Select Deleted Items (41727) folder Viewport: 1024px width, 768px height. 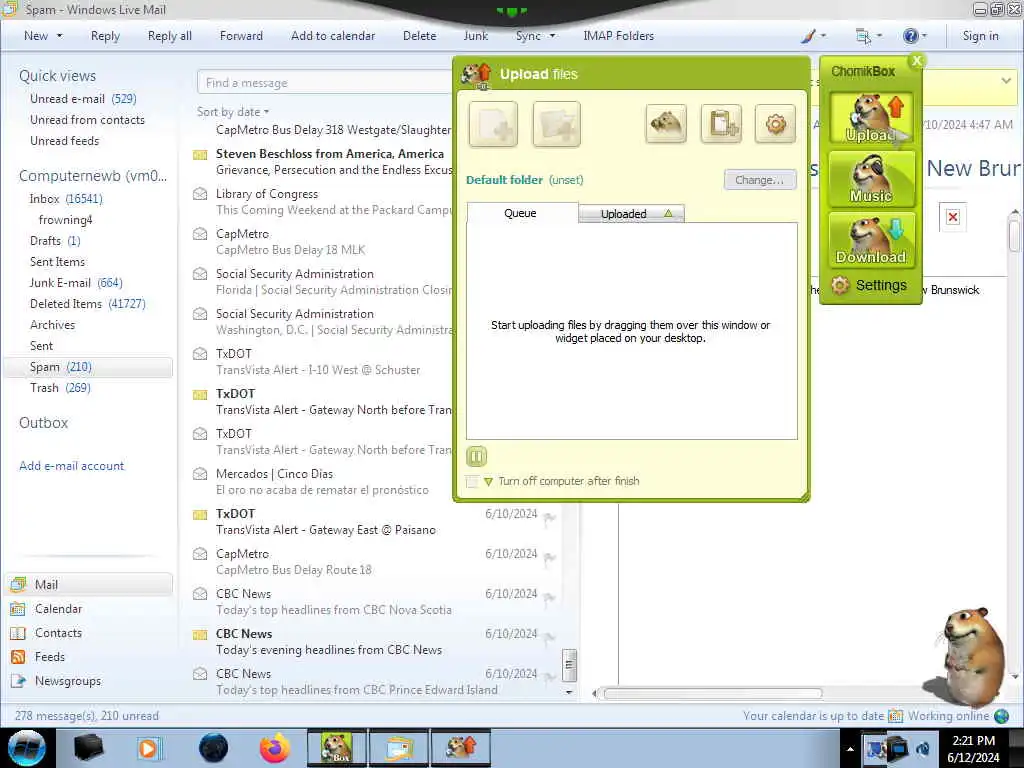88,304
